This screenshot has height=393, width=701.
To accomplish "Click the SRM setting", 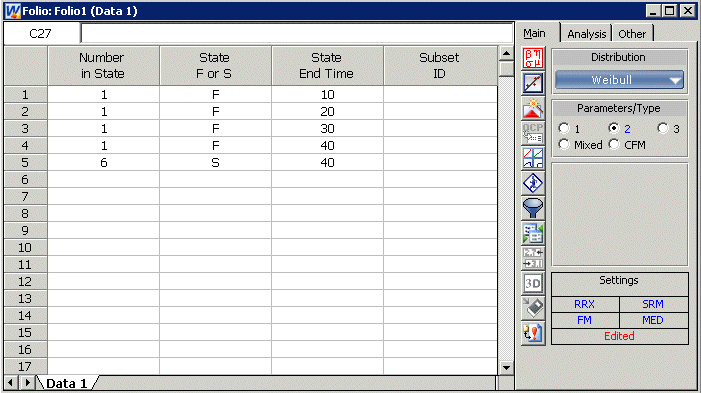I will tap(653, 304).
